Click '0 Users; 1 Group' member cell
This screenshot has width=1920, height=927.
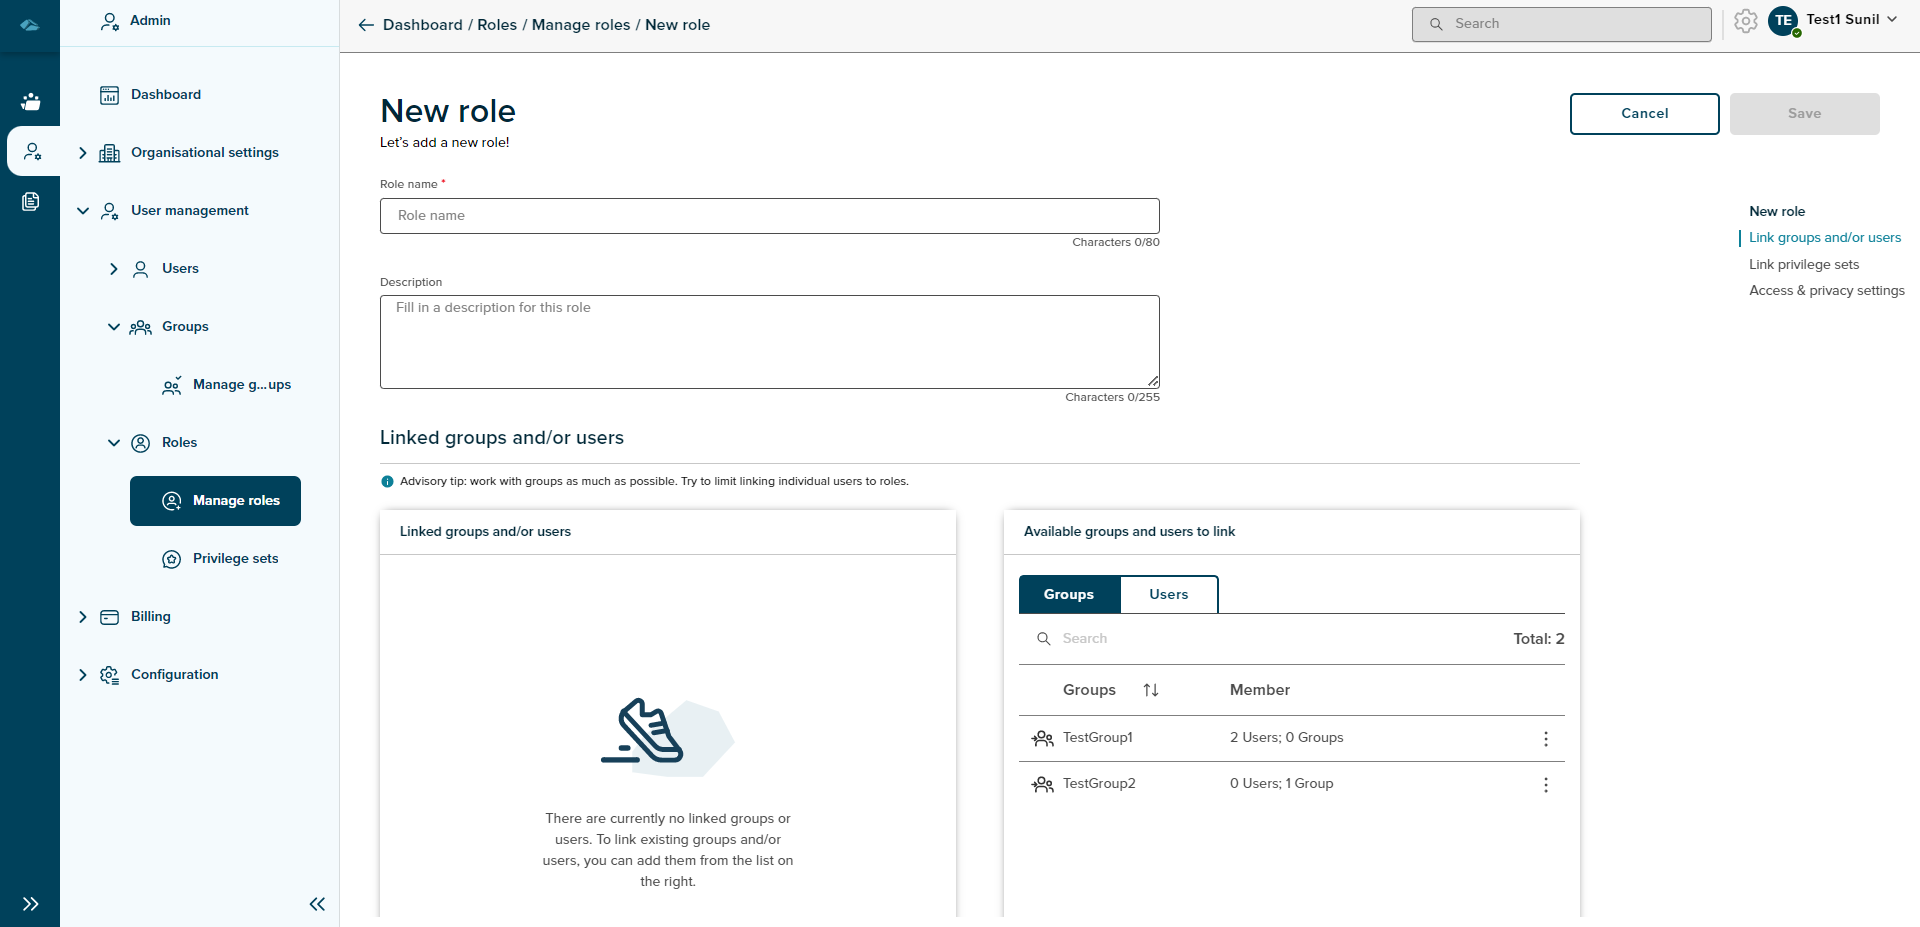tap(1282, 784)
